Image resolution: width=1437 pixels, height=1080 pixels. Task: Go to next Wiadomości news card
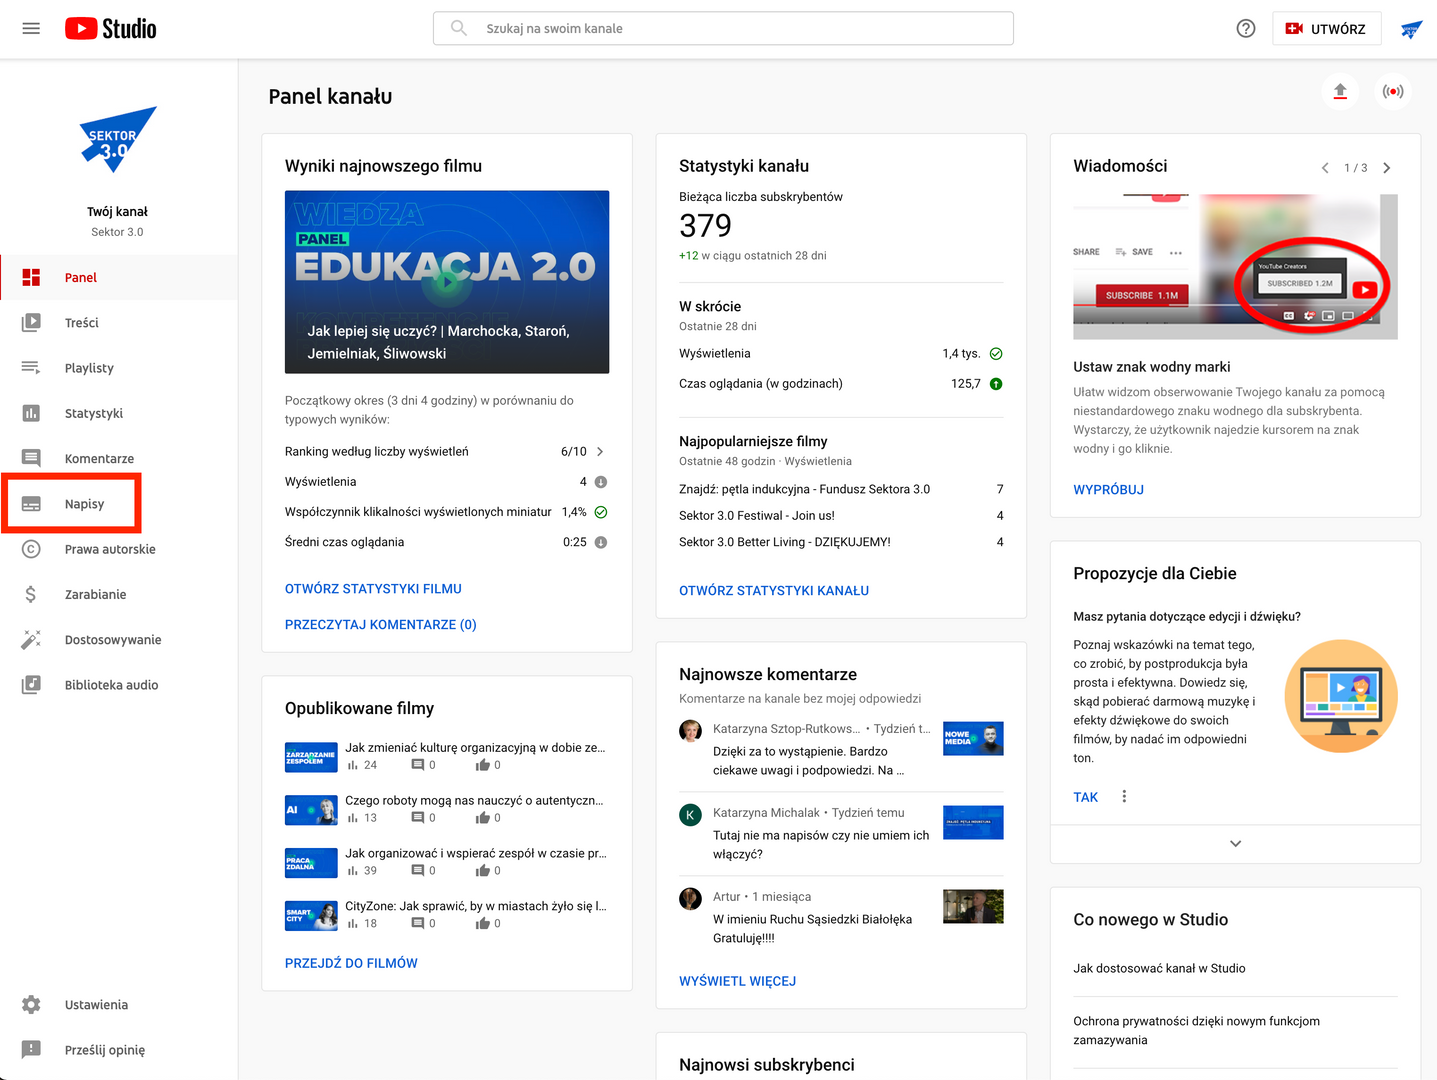pyautogui.click(x=1386, y=168)
